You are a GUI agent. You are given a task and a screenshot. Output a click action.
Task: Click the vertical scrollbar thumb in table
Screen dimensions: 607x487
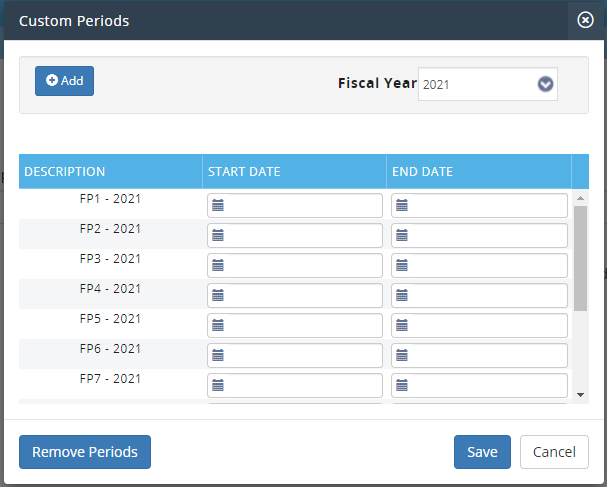click(x=581, y=258)
